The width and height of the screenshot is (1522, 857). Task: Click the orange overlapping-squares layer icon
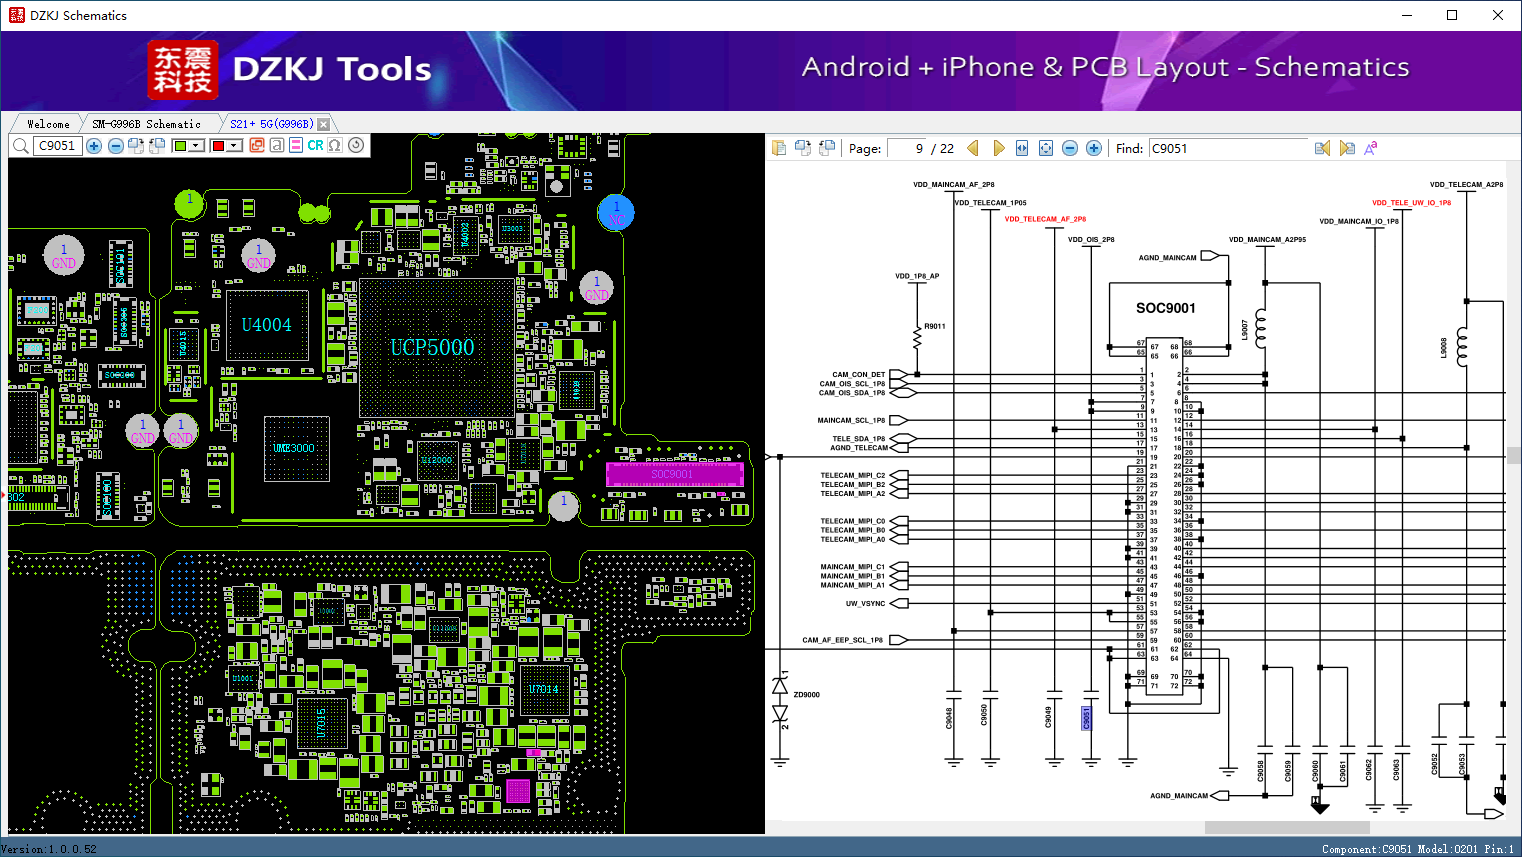[x=257, y=145]
